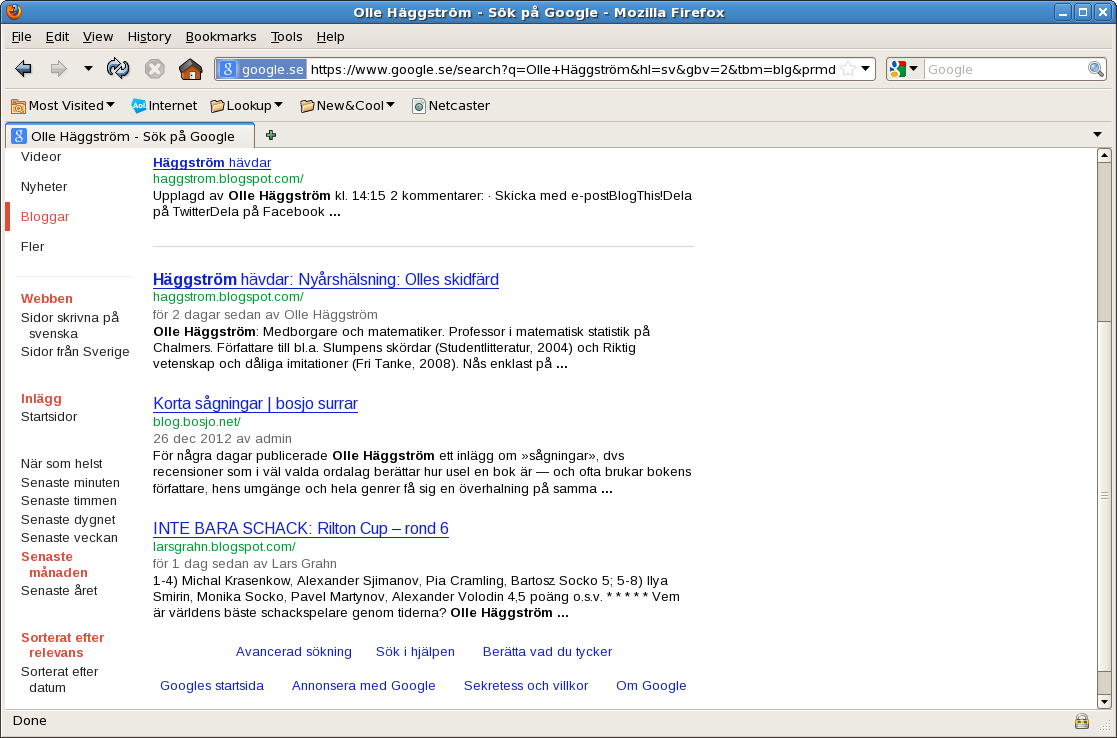This screenshot has width=1117, height=738.
Task: Open the Om Google link
Action: pos(651,686)
